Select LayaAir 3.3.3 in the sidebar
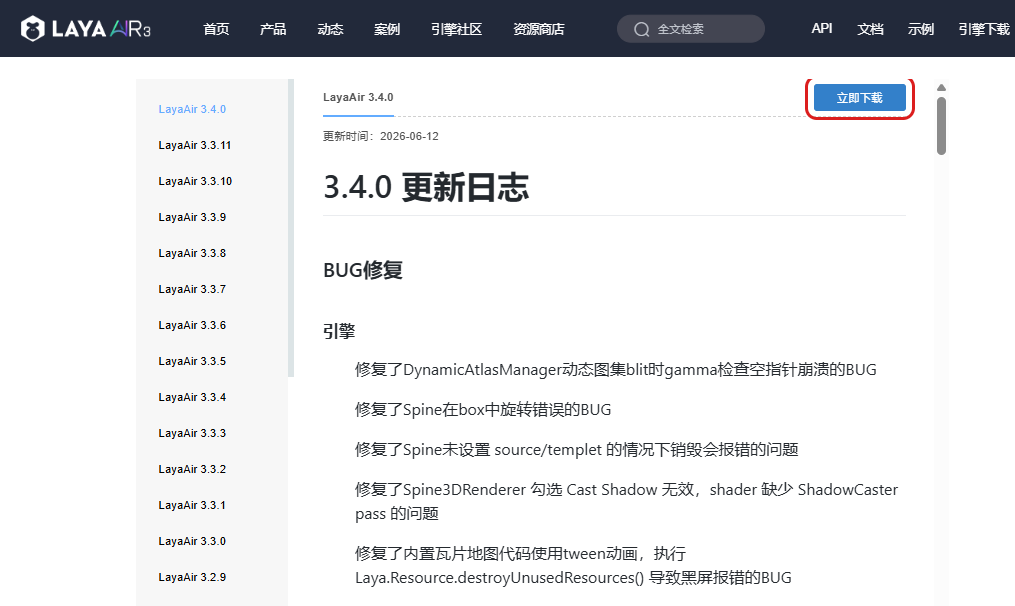 coord(192,433)
